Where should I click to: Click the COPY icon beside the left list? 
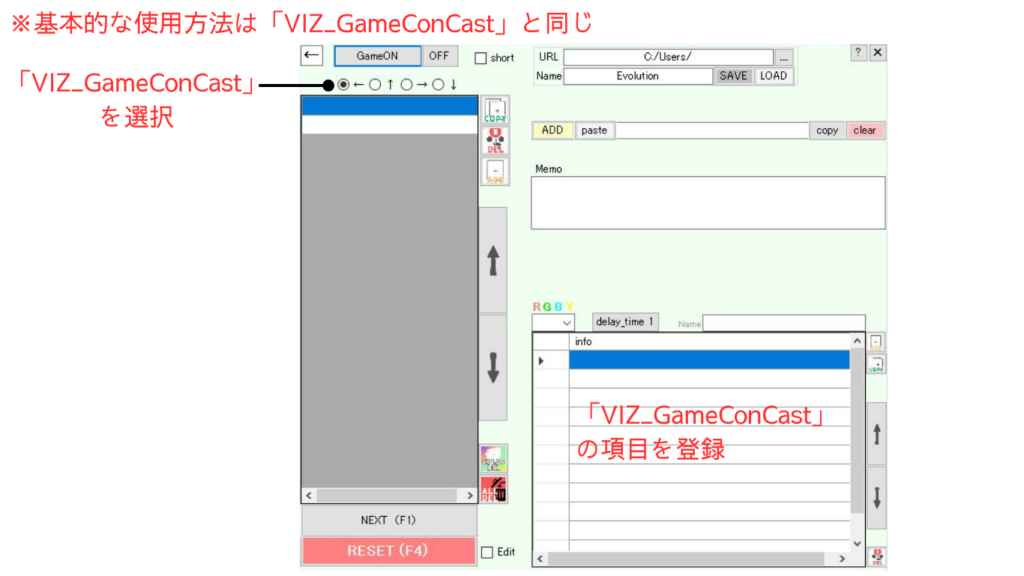(x=494, y=110)
